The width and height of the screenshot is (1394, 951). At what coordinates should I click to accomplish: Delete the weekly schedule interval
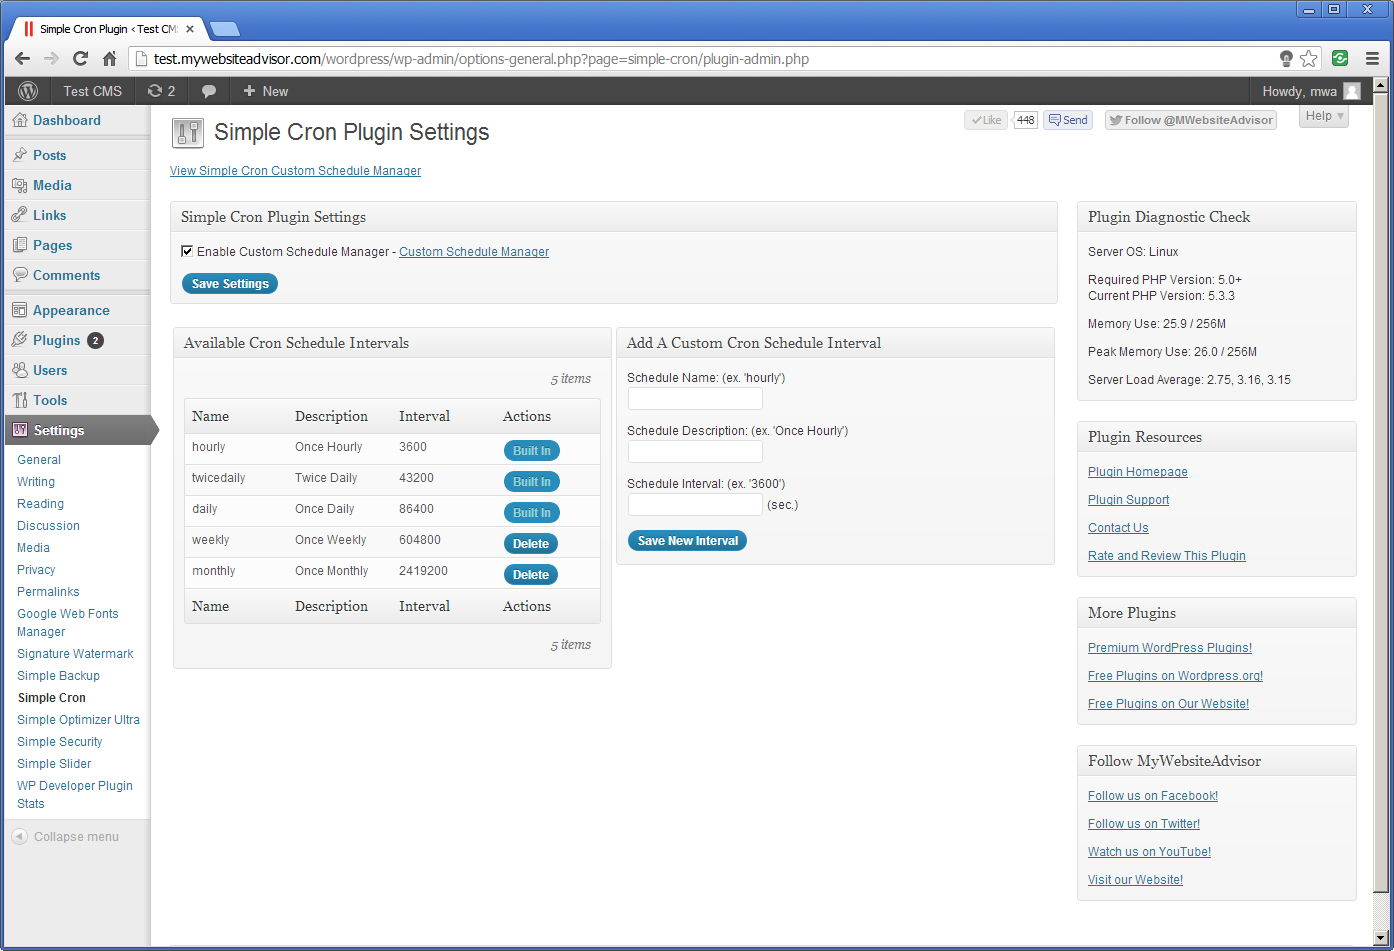point(531,544)
